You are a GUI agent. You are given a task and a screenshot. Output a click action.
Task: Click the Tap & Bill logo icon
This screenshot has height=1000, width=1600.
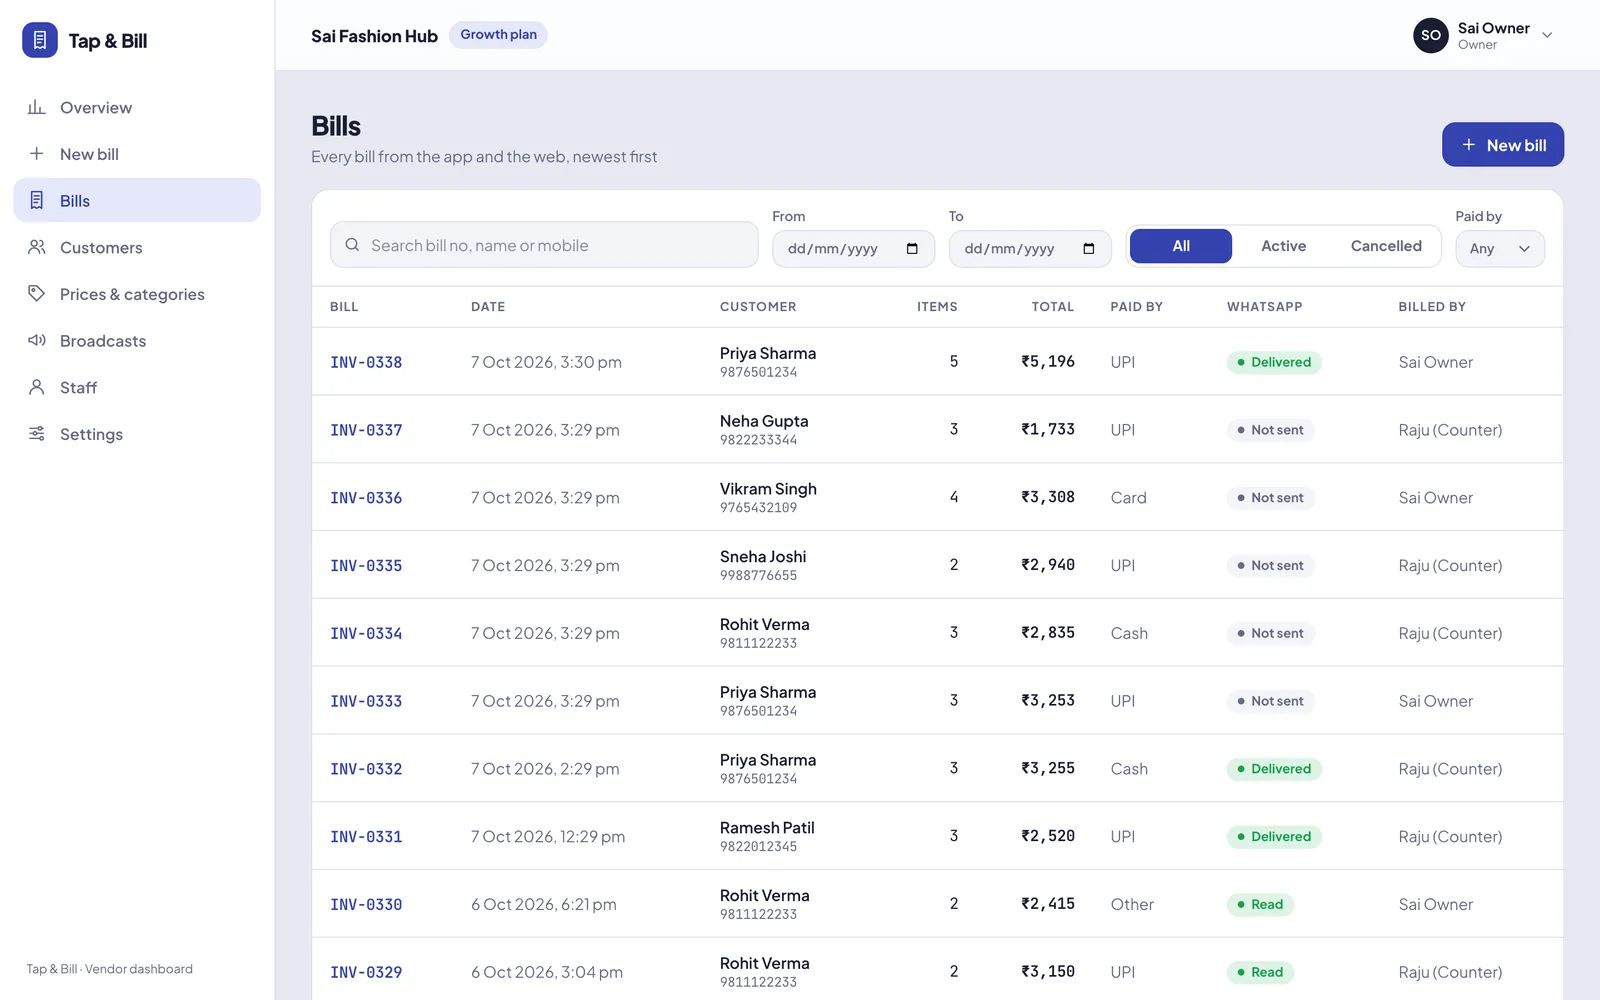coord(40,40)
